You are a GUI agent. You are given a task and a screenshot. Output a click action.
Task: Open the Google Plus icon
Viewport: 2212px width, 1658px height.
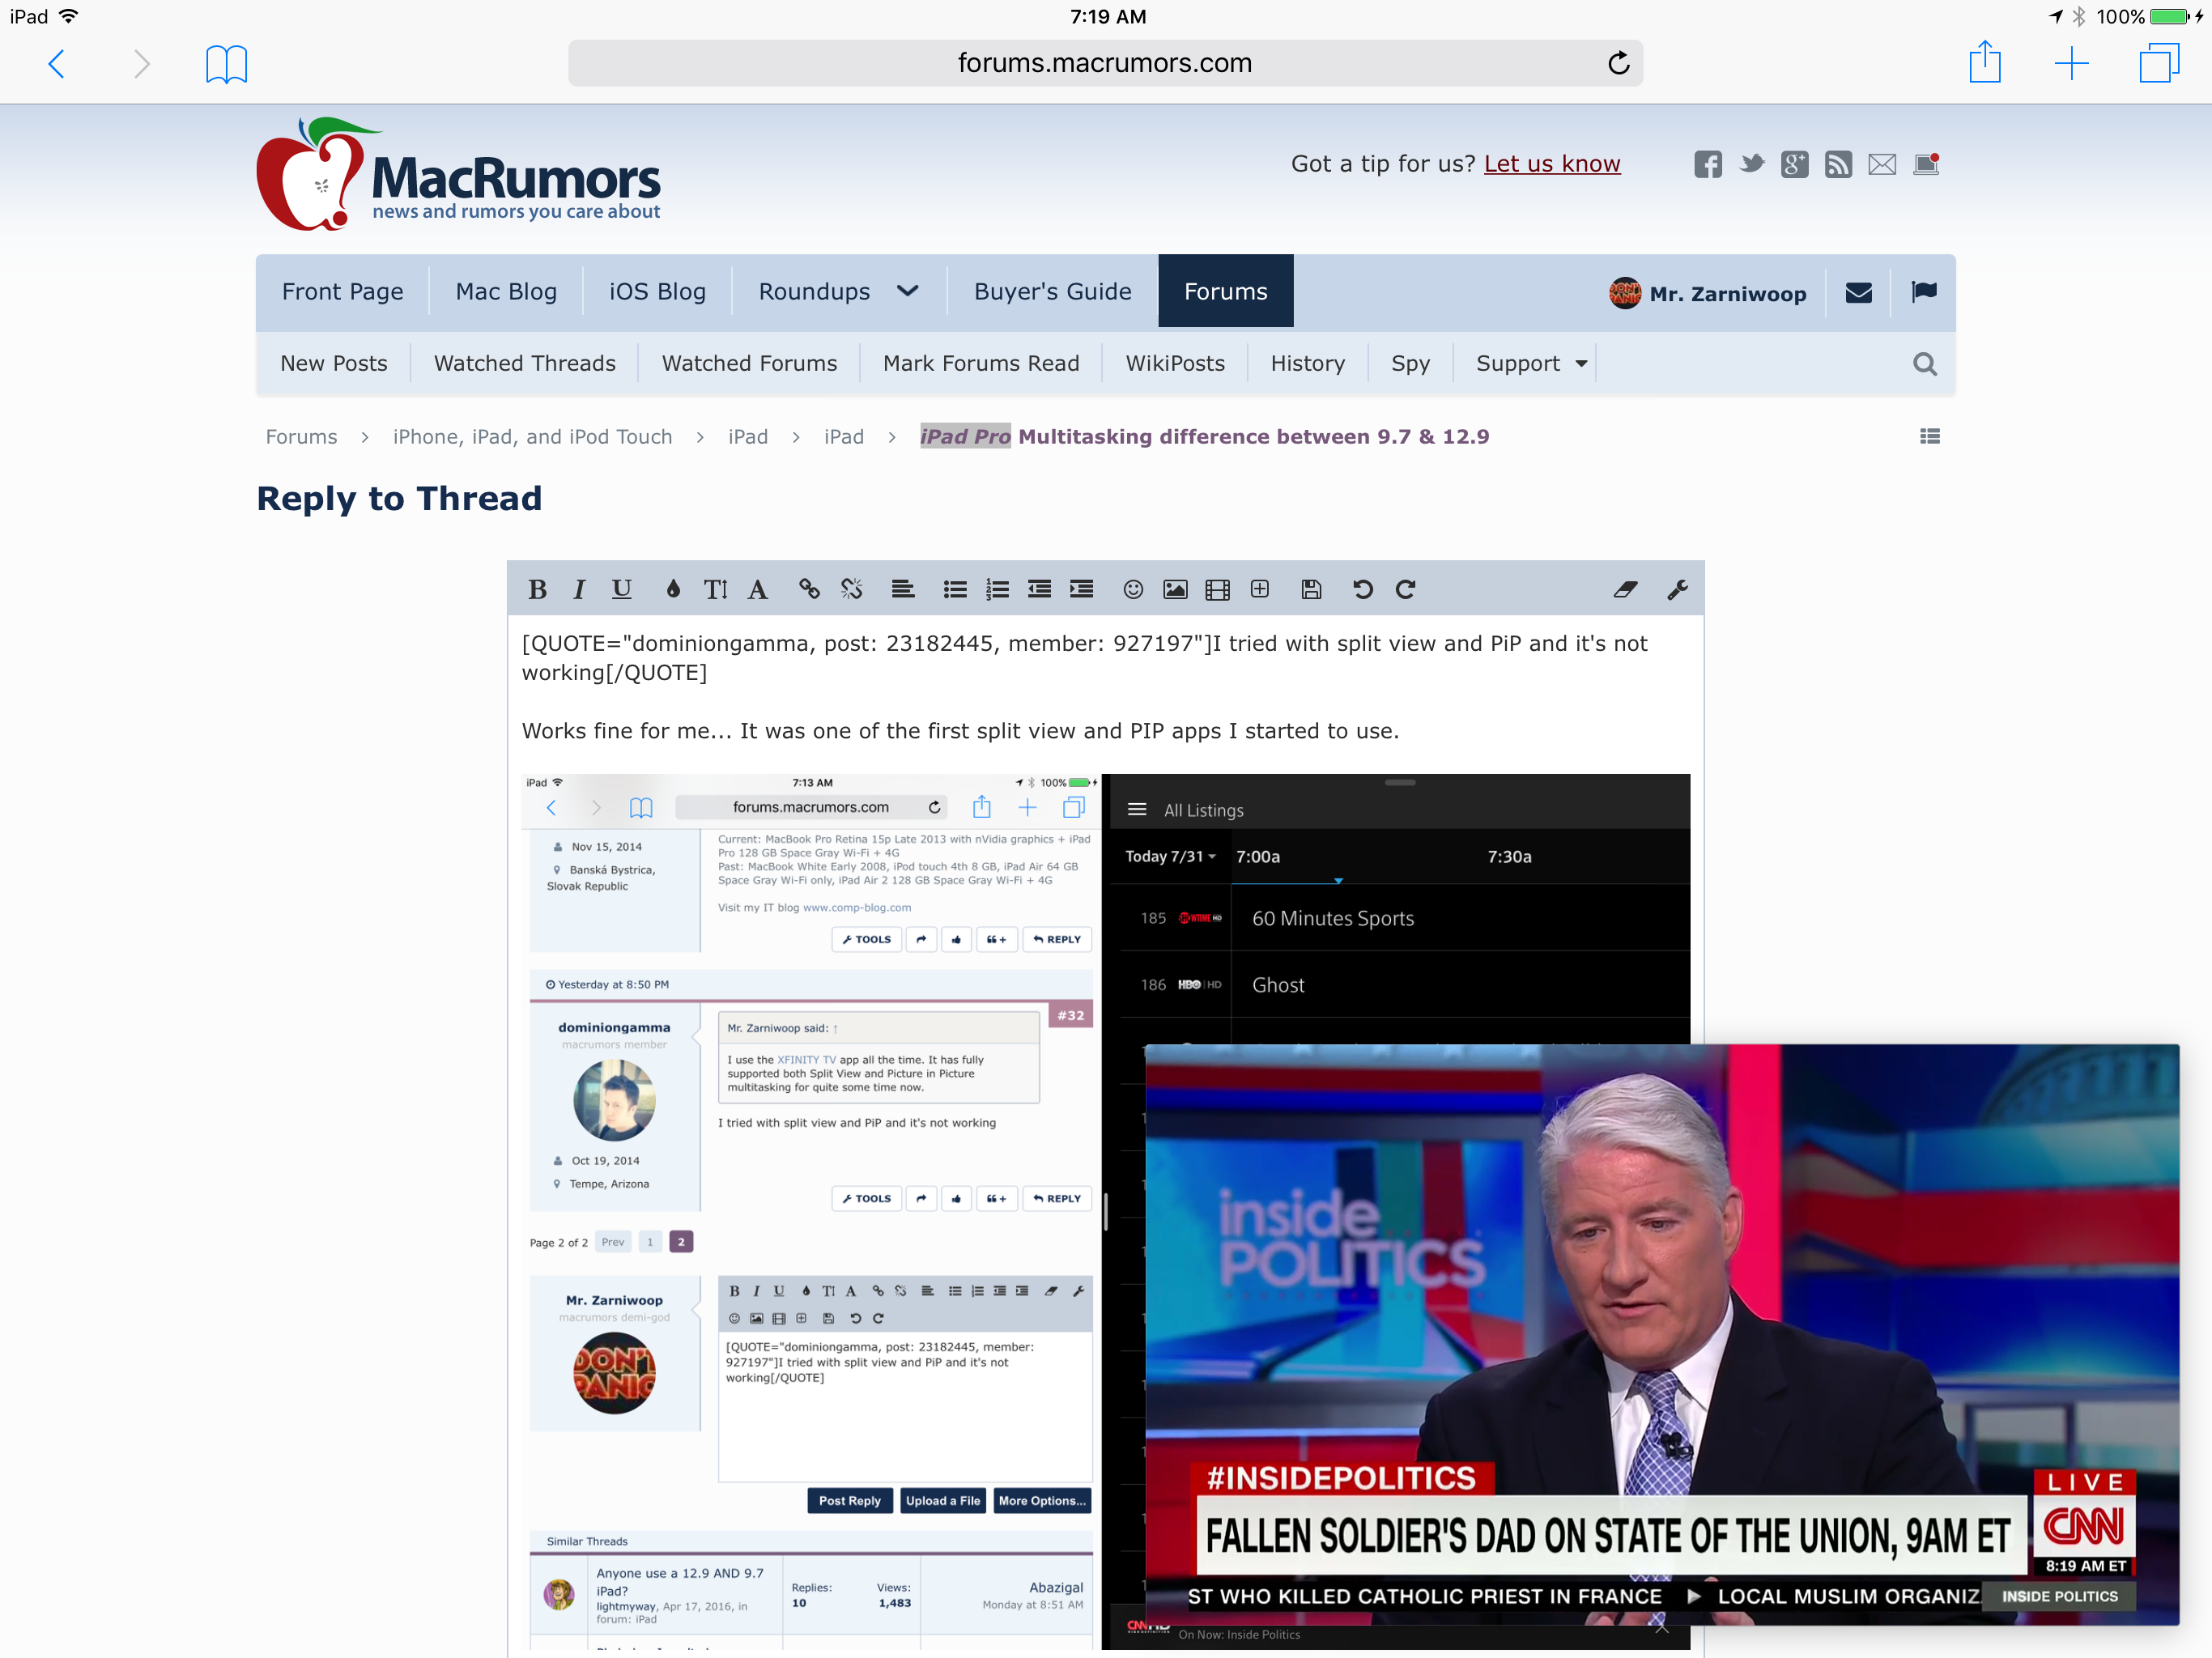click(1795, 164)
